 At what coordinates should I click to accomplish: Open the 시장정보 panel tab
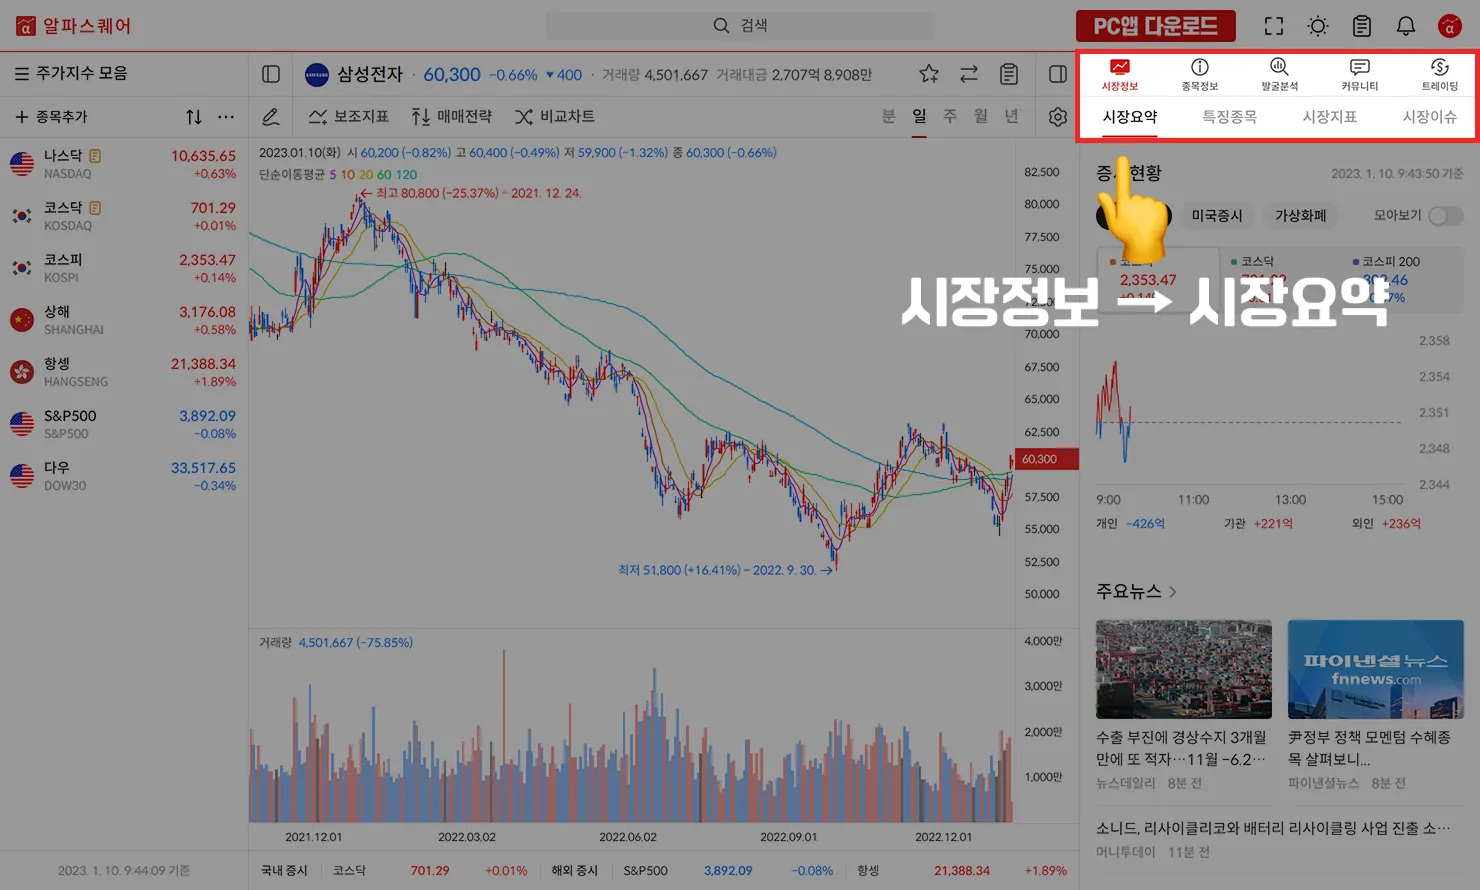(1120, 74)
